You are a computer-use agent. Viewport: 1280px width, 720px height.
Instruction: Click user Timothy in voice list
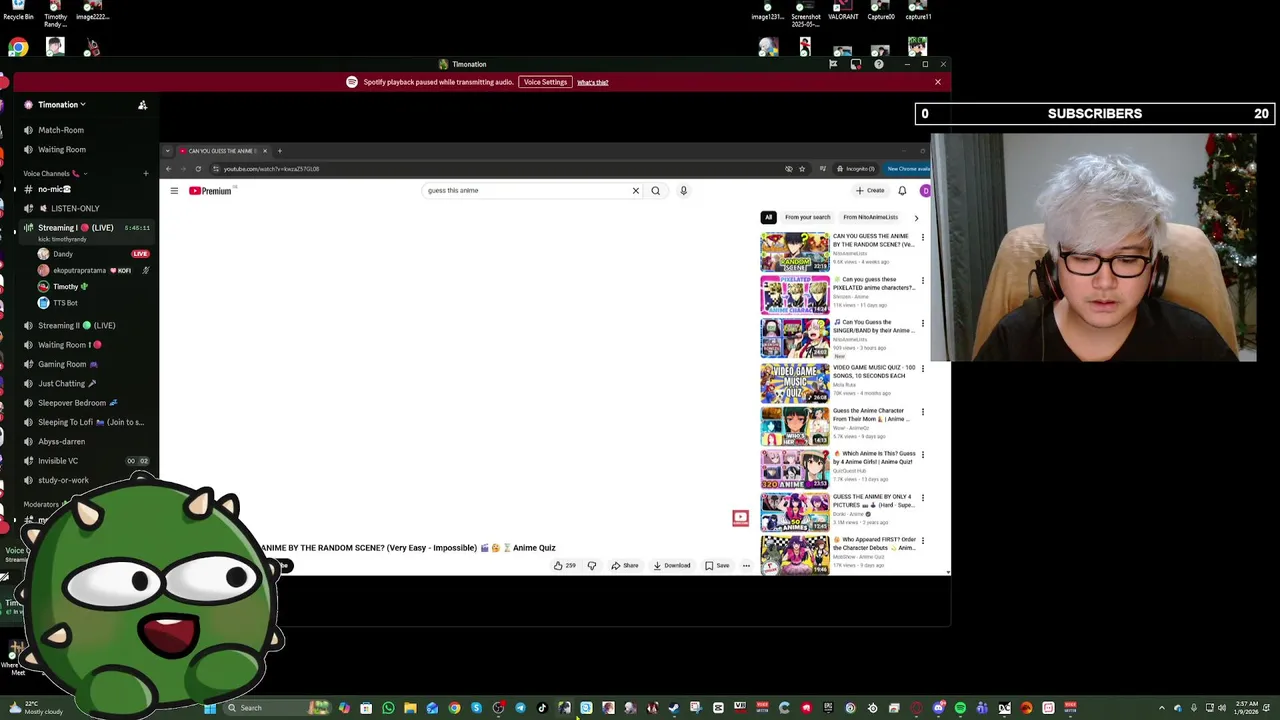(66, 286)
